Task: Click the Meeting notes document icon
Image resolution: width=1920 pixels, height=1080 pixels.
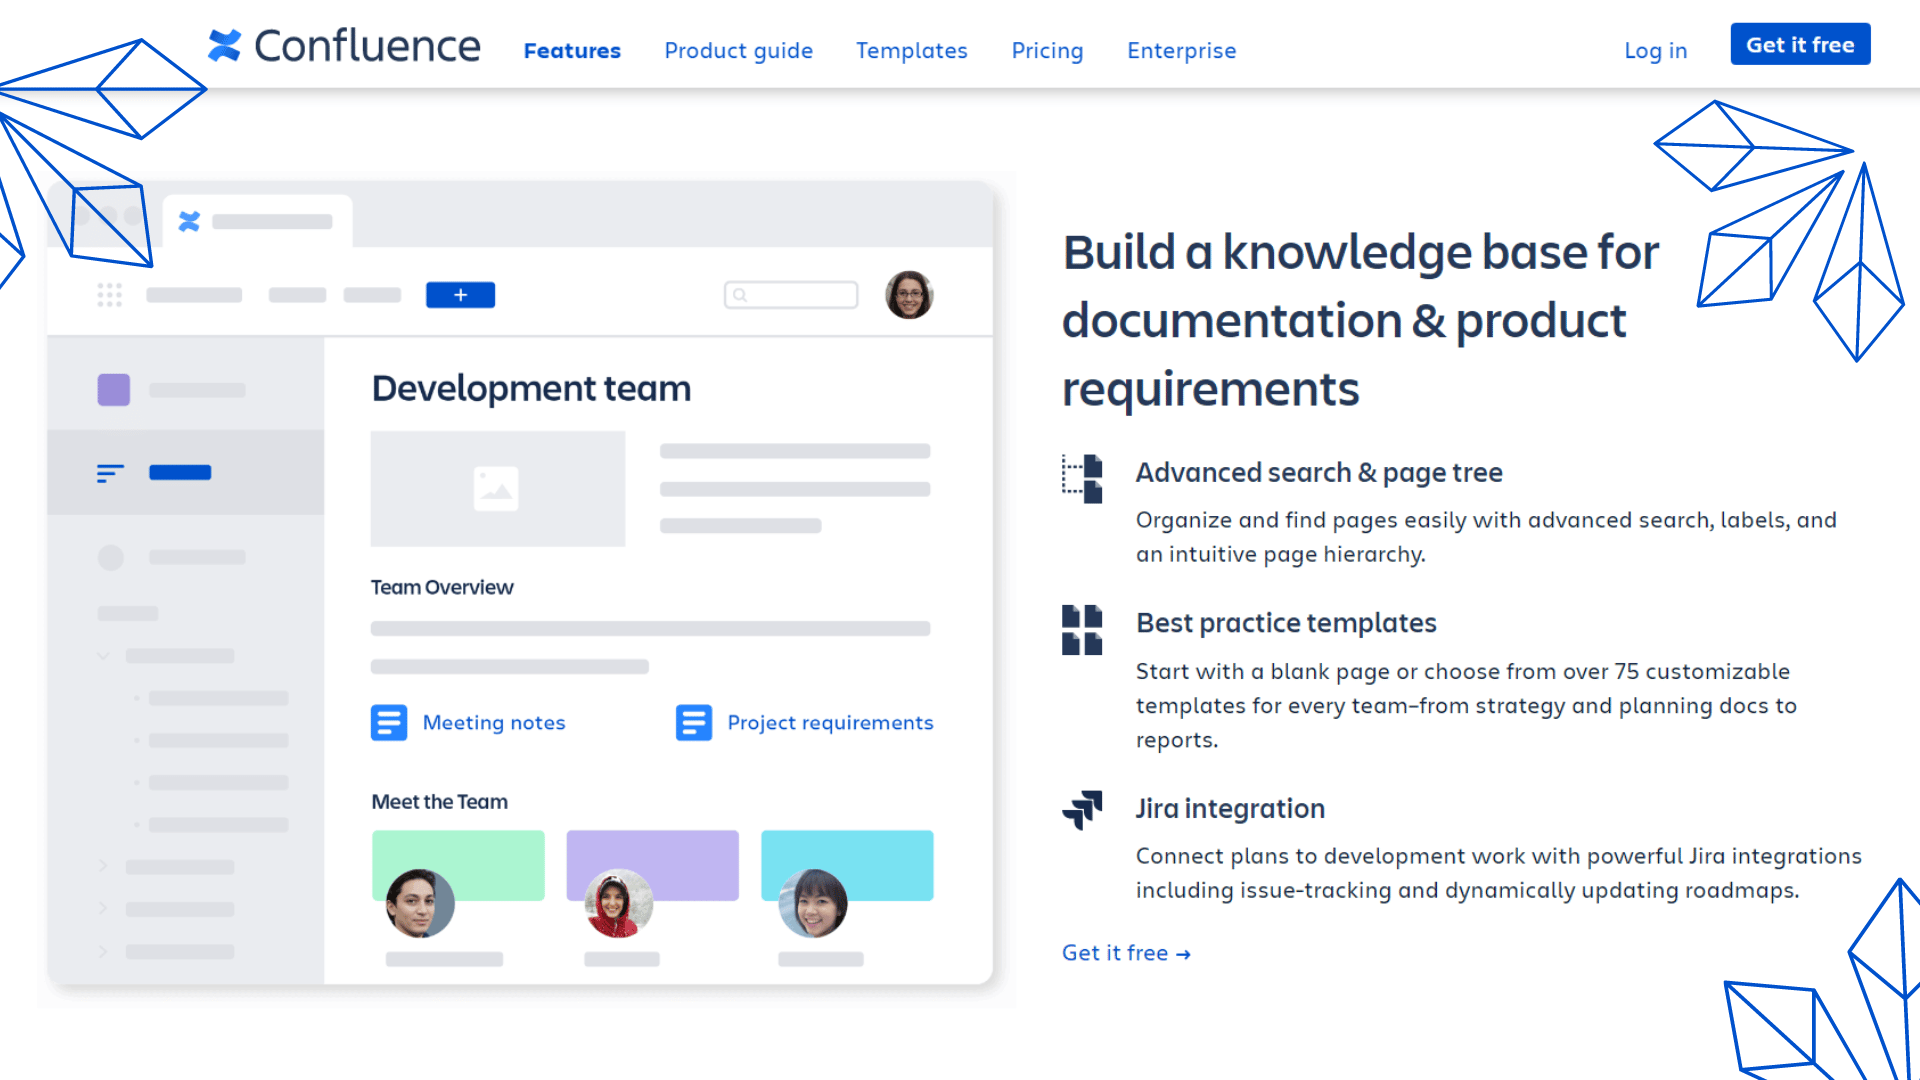Action: (x=388, y=723)
